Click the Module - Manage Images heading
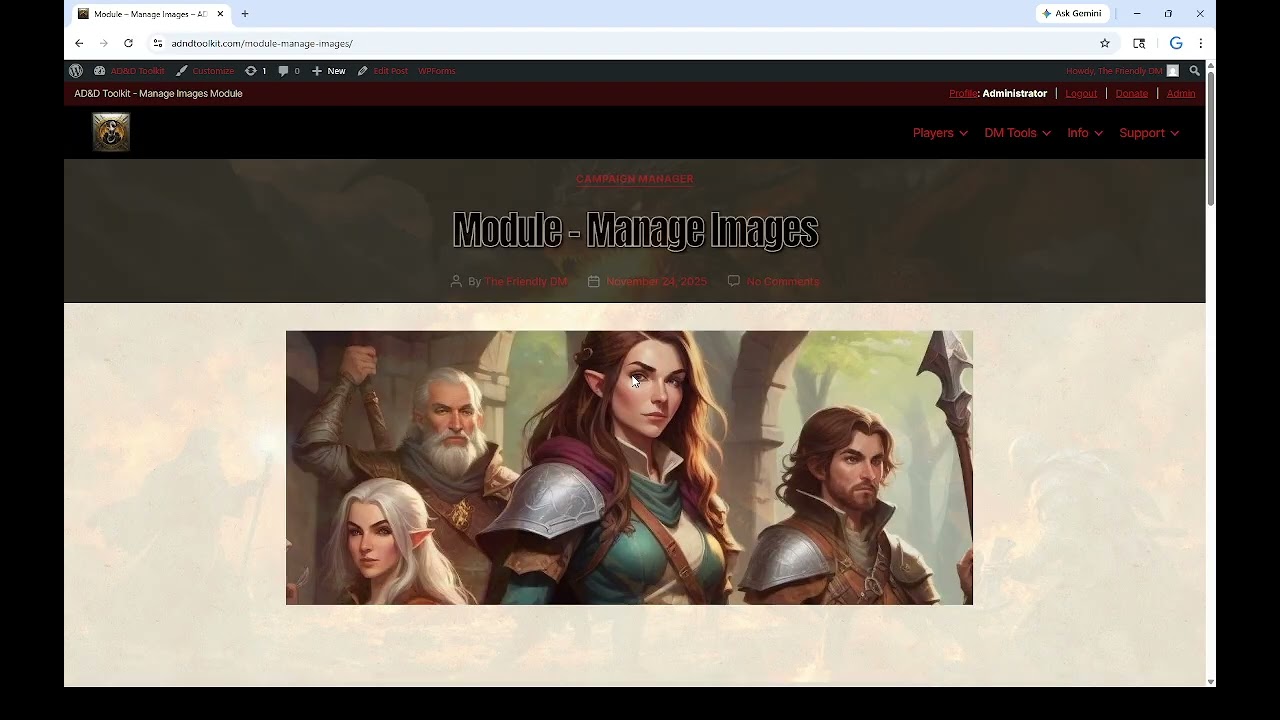 pyautogui.click(x=635, y=230)
